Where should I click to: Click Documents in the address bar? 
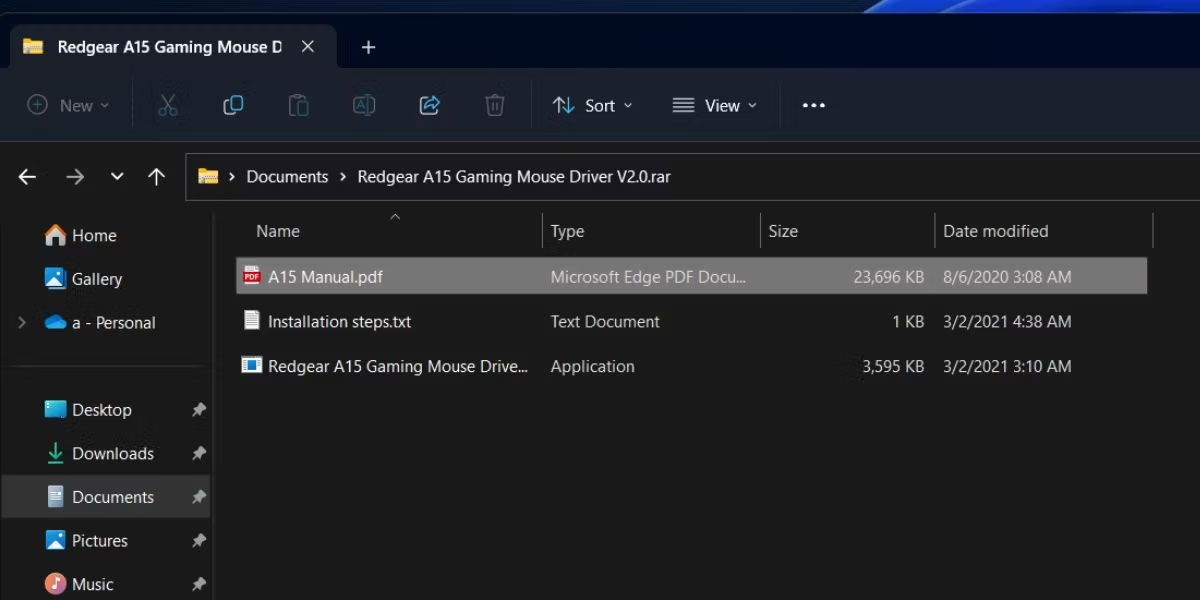click(287, 177)
